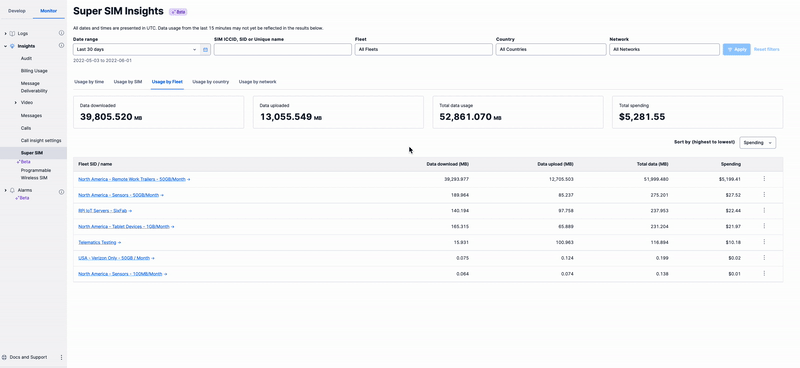Open actions menu for Sensors 100MB/Month row
Screen dimensions: 800x368
point(764,274)
